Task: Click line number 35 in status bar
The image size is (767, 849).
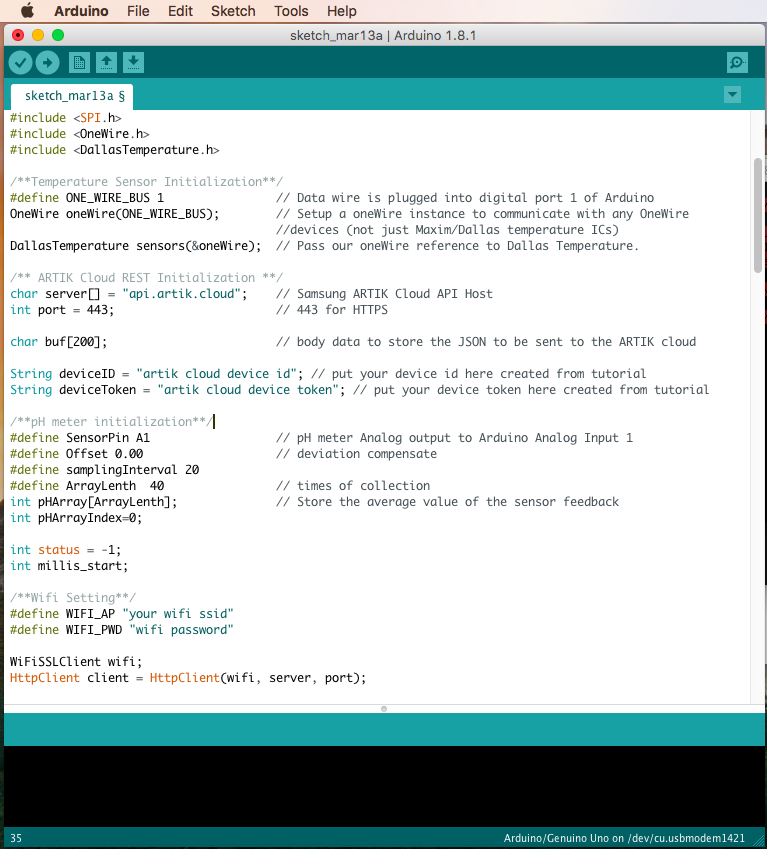Action: 16,838
